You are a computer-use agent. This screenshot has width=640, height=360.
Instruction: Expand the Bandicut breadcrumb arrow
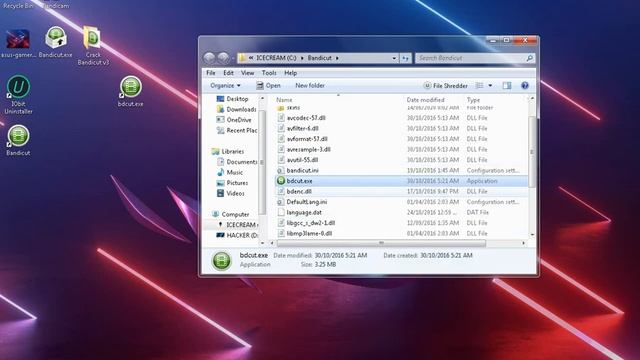coord(337,58)
